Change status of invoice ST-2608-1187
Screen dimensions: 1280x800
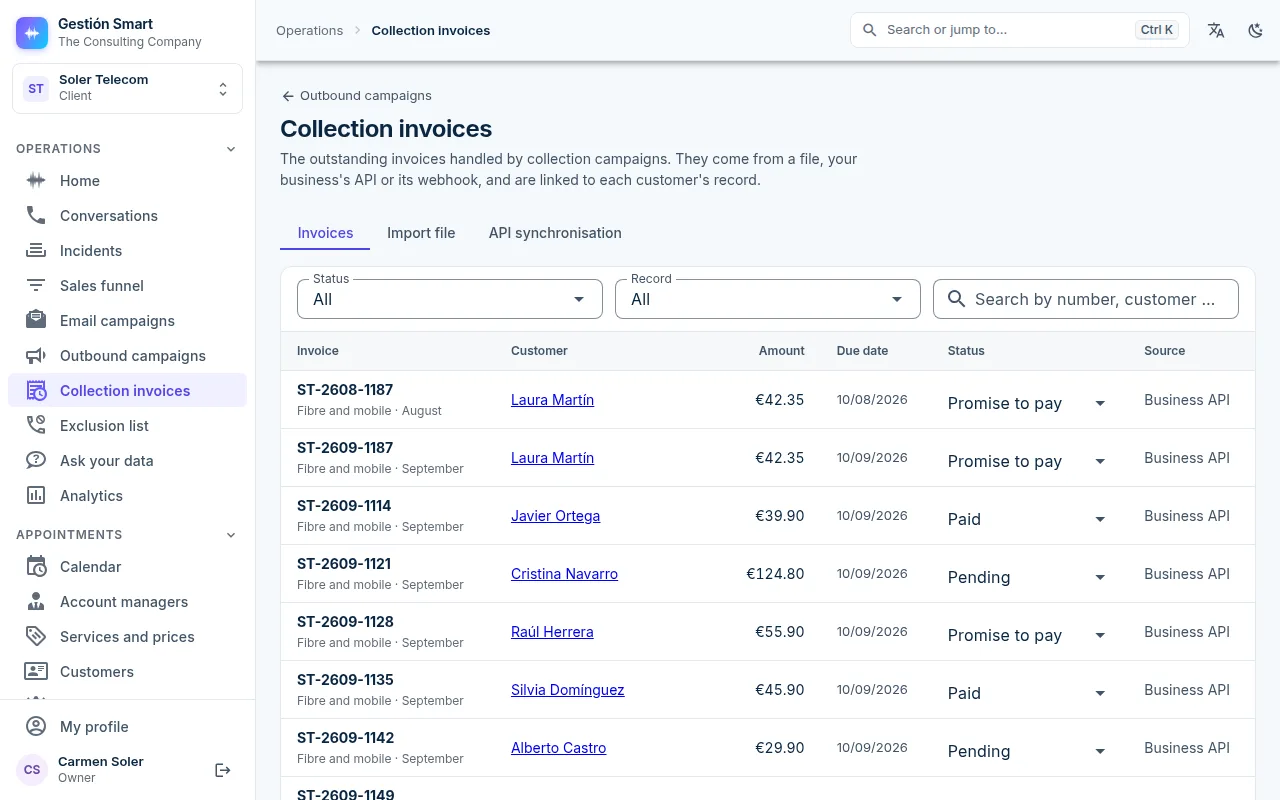pos(1027,403)
